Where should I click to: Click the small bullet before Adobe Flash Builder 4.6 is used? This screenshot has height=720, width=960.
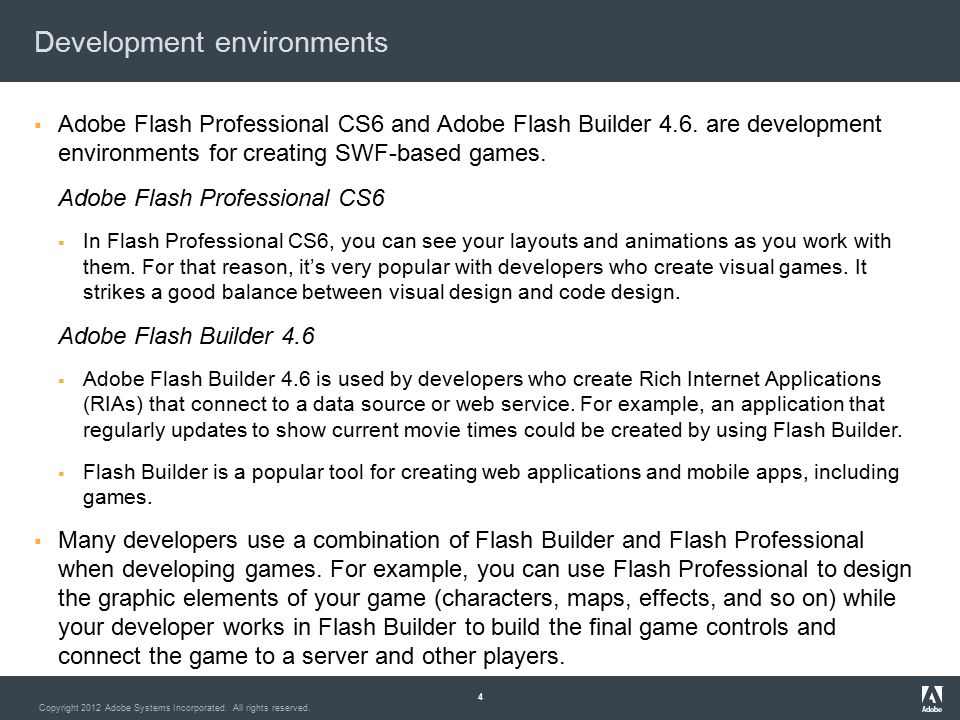pos(62,380)
